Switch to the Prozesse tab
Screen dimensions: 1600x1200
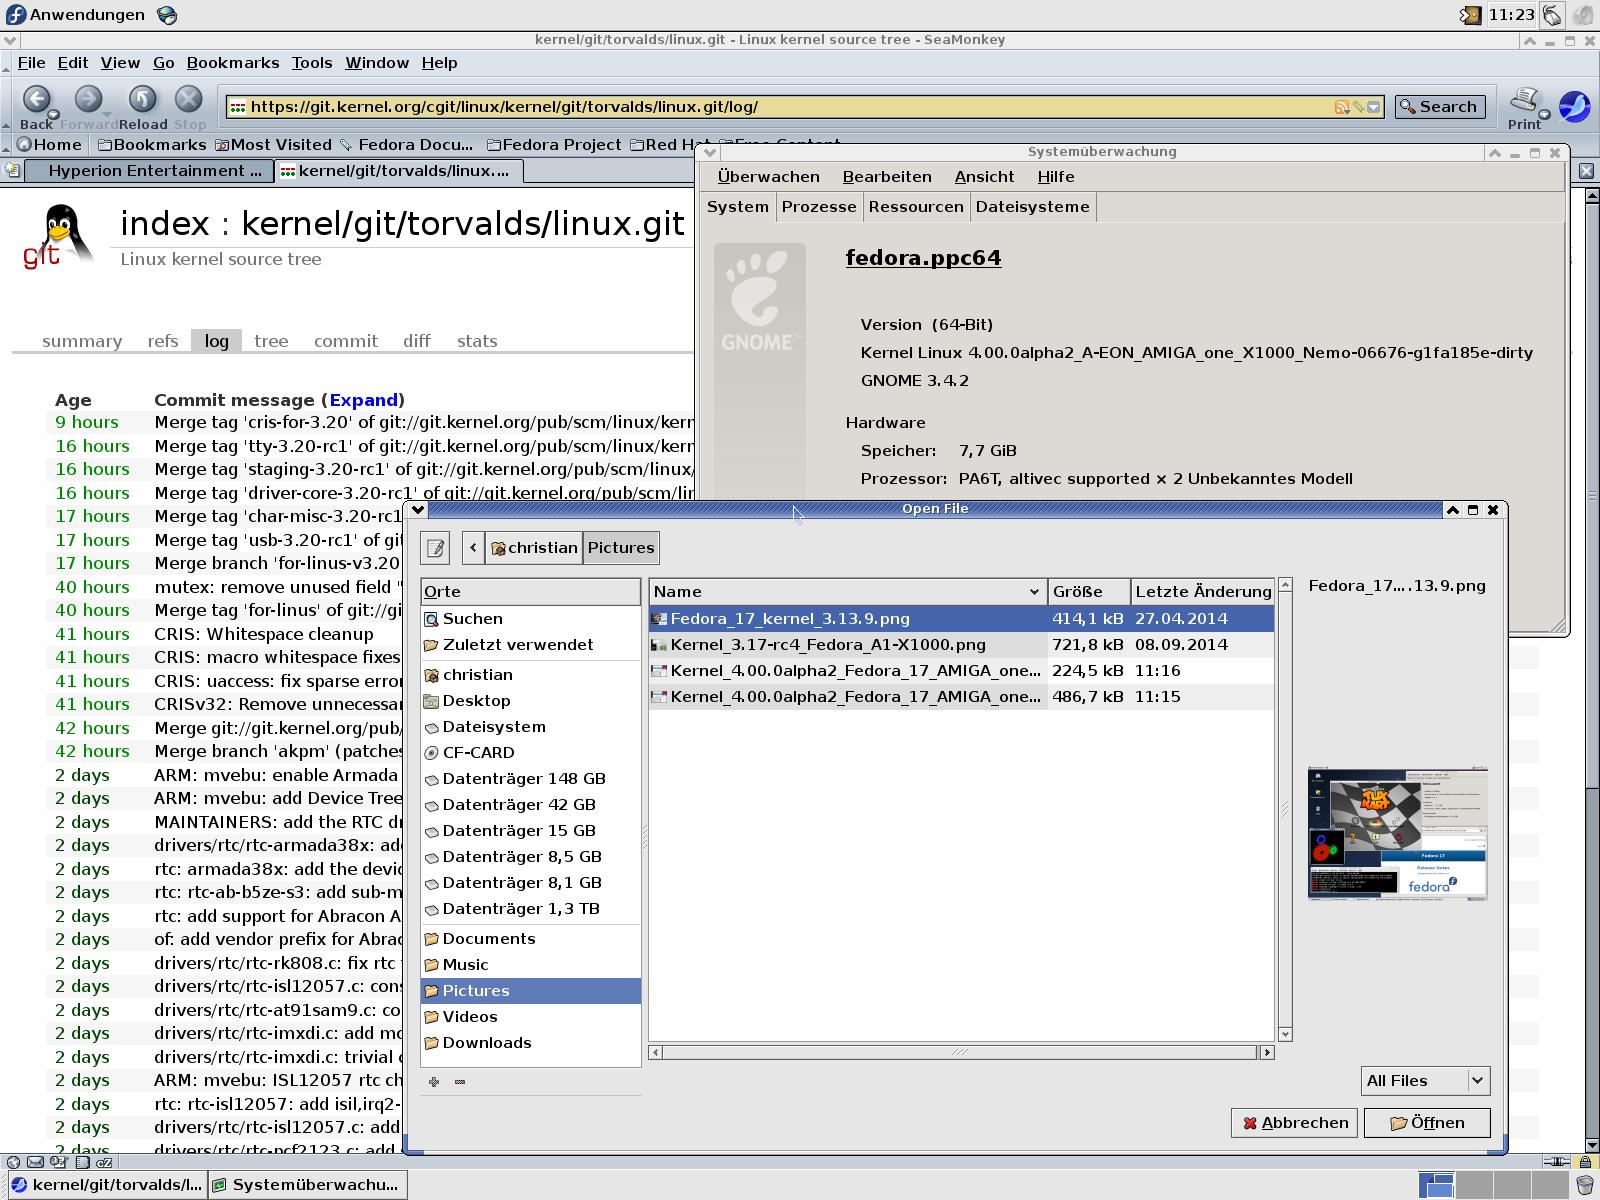(x=818, y=207)
